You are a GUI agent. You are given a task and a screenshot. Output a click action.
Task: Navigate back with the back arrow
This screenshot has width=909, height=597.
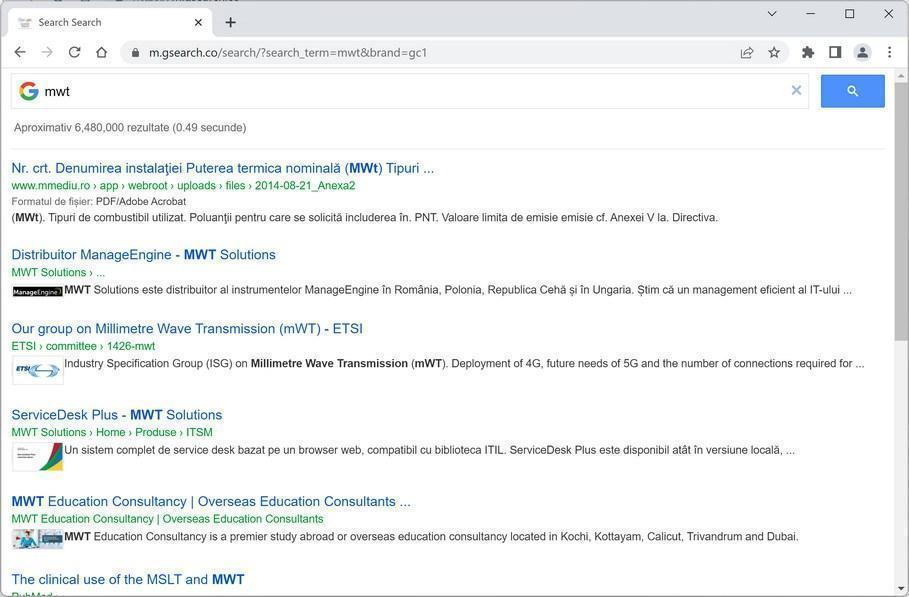tap(20, 52)
